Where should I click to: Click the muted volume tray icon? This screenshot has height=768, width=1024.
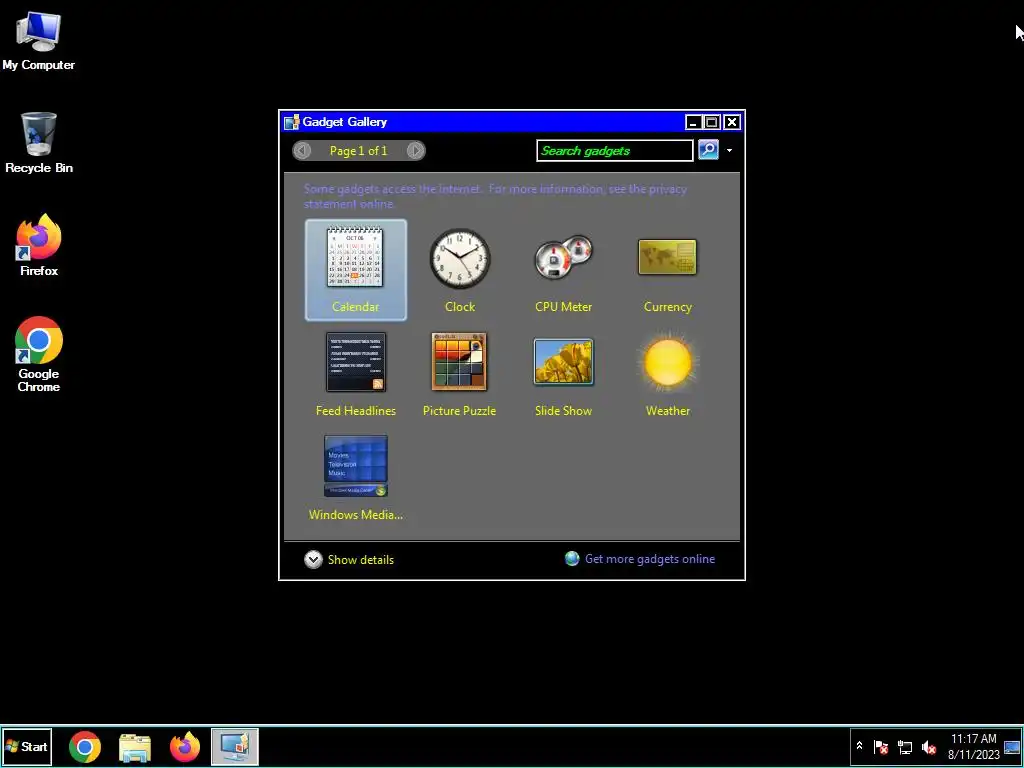929,747
